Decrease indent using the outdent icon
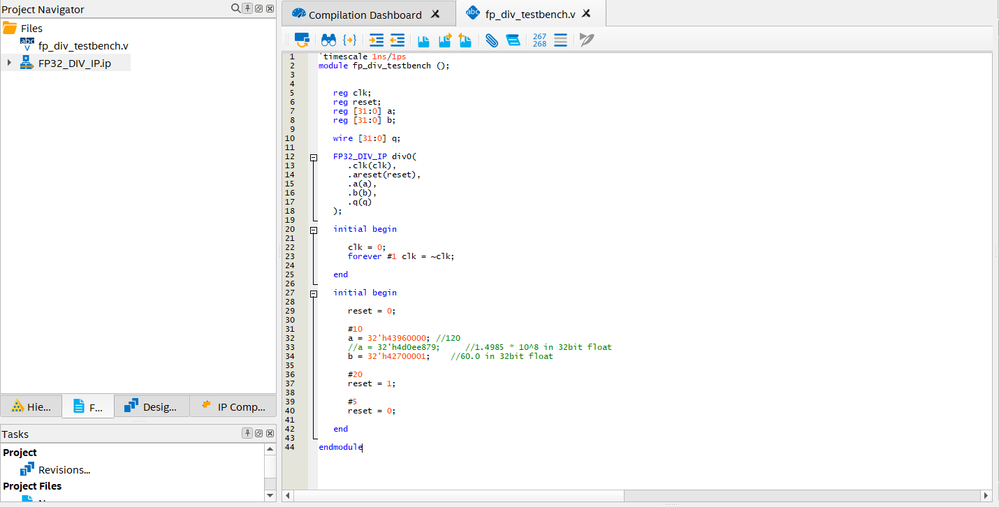 pyautogui.click(x=397, y=40)
